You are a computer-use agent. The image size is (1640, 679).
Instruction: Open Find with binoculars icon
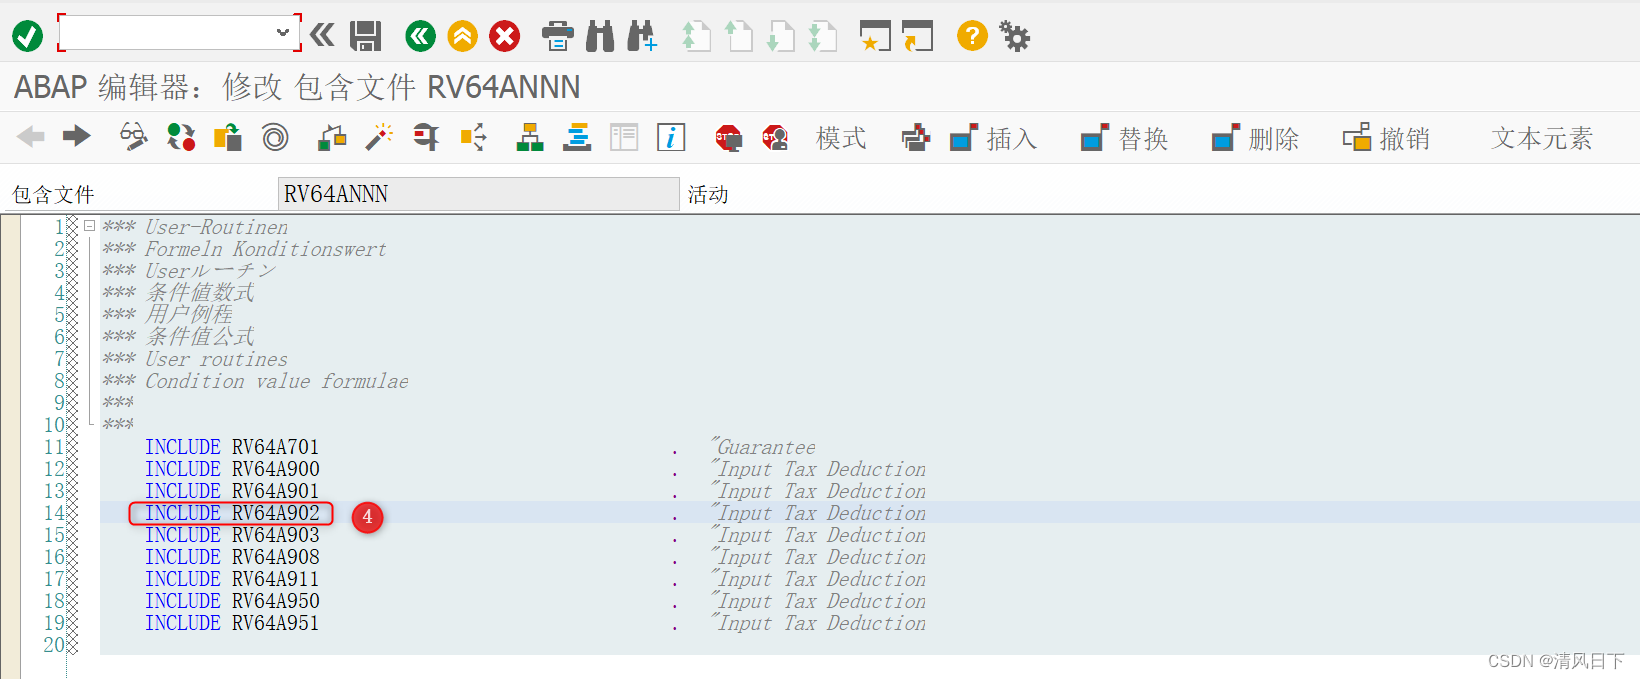(600, 37)
